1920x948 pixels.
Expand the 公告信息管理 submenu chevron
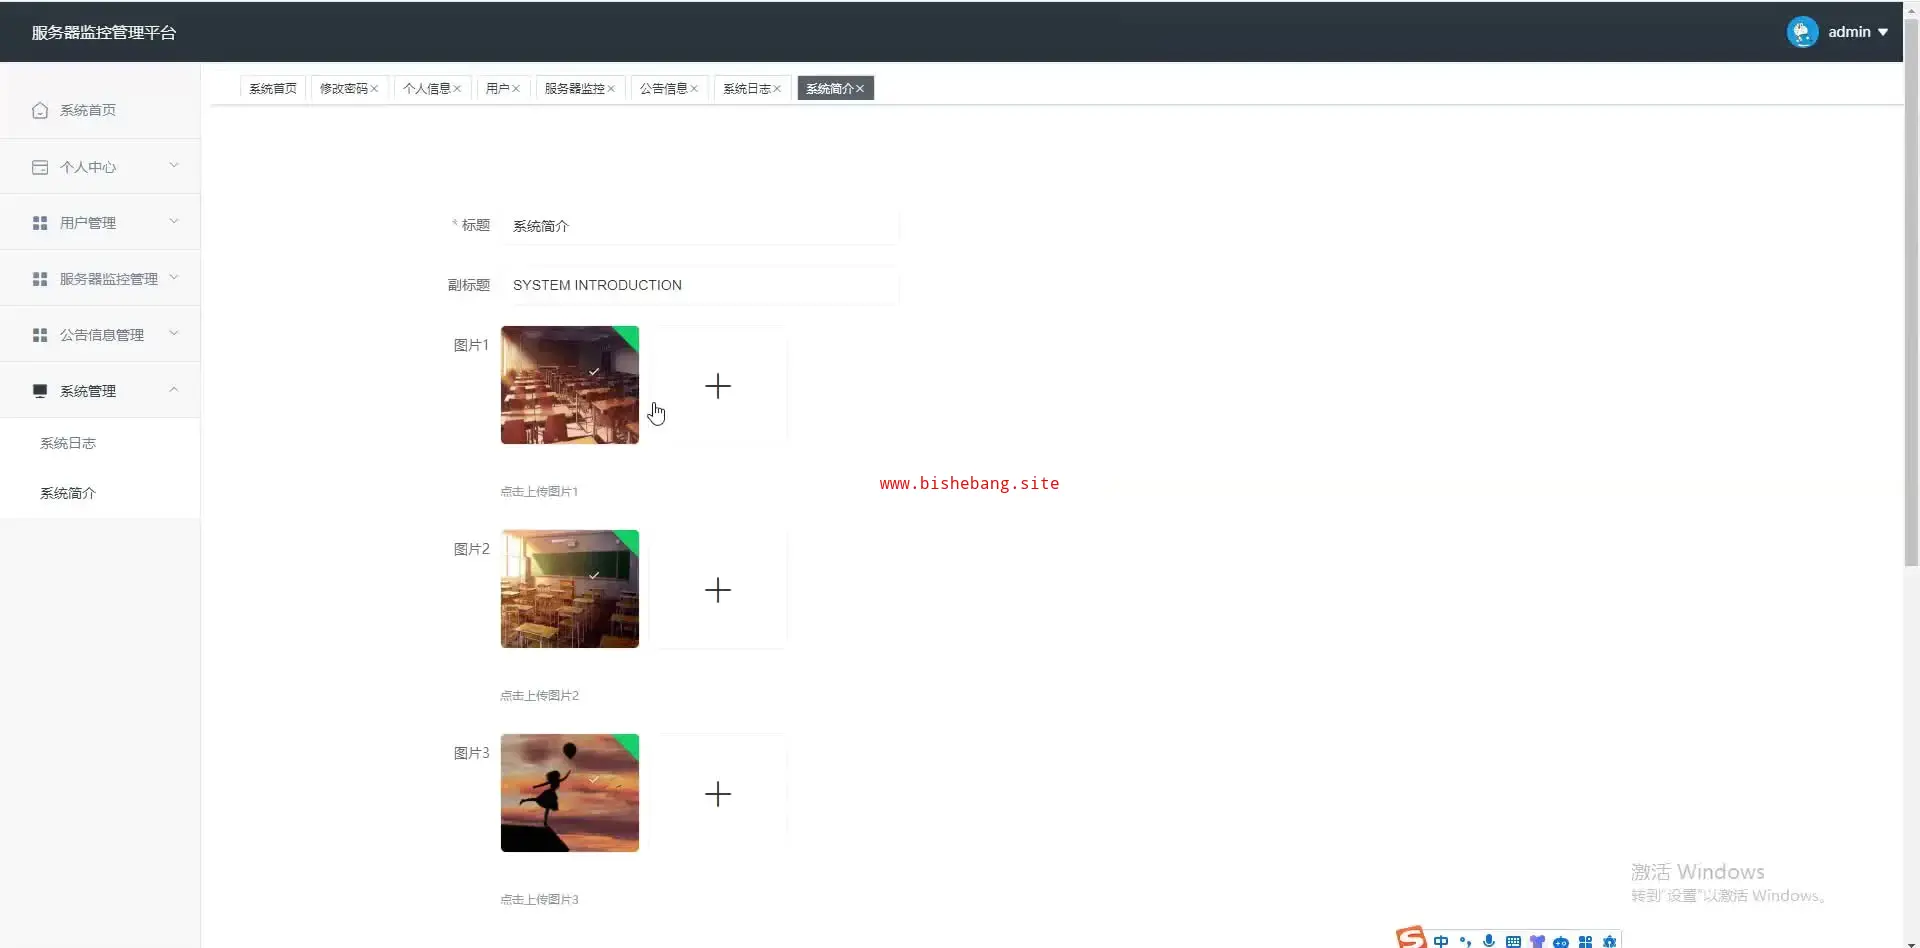[174, 333]
